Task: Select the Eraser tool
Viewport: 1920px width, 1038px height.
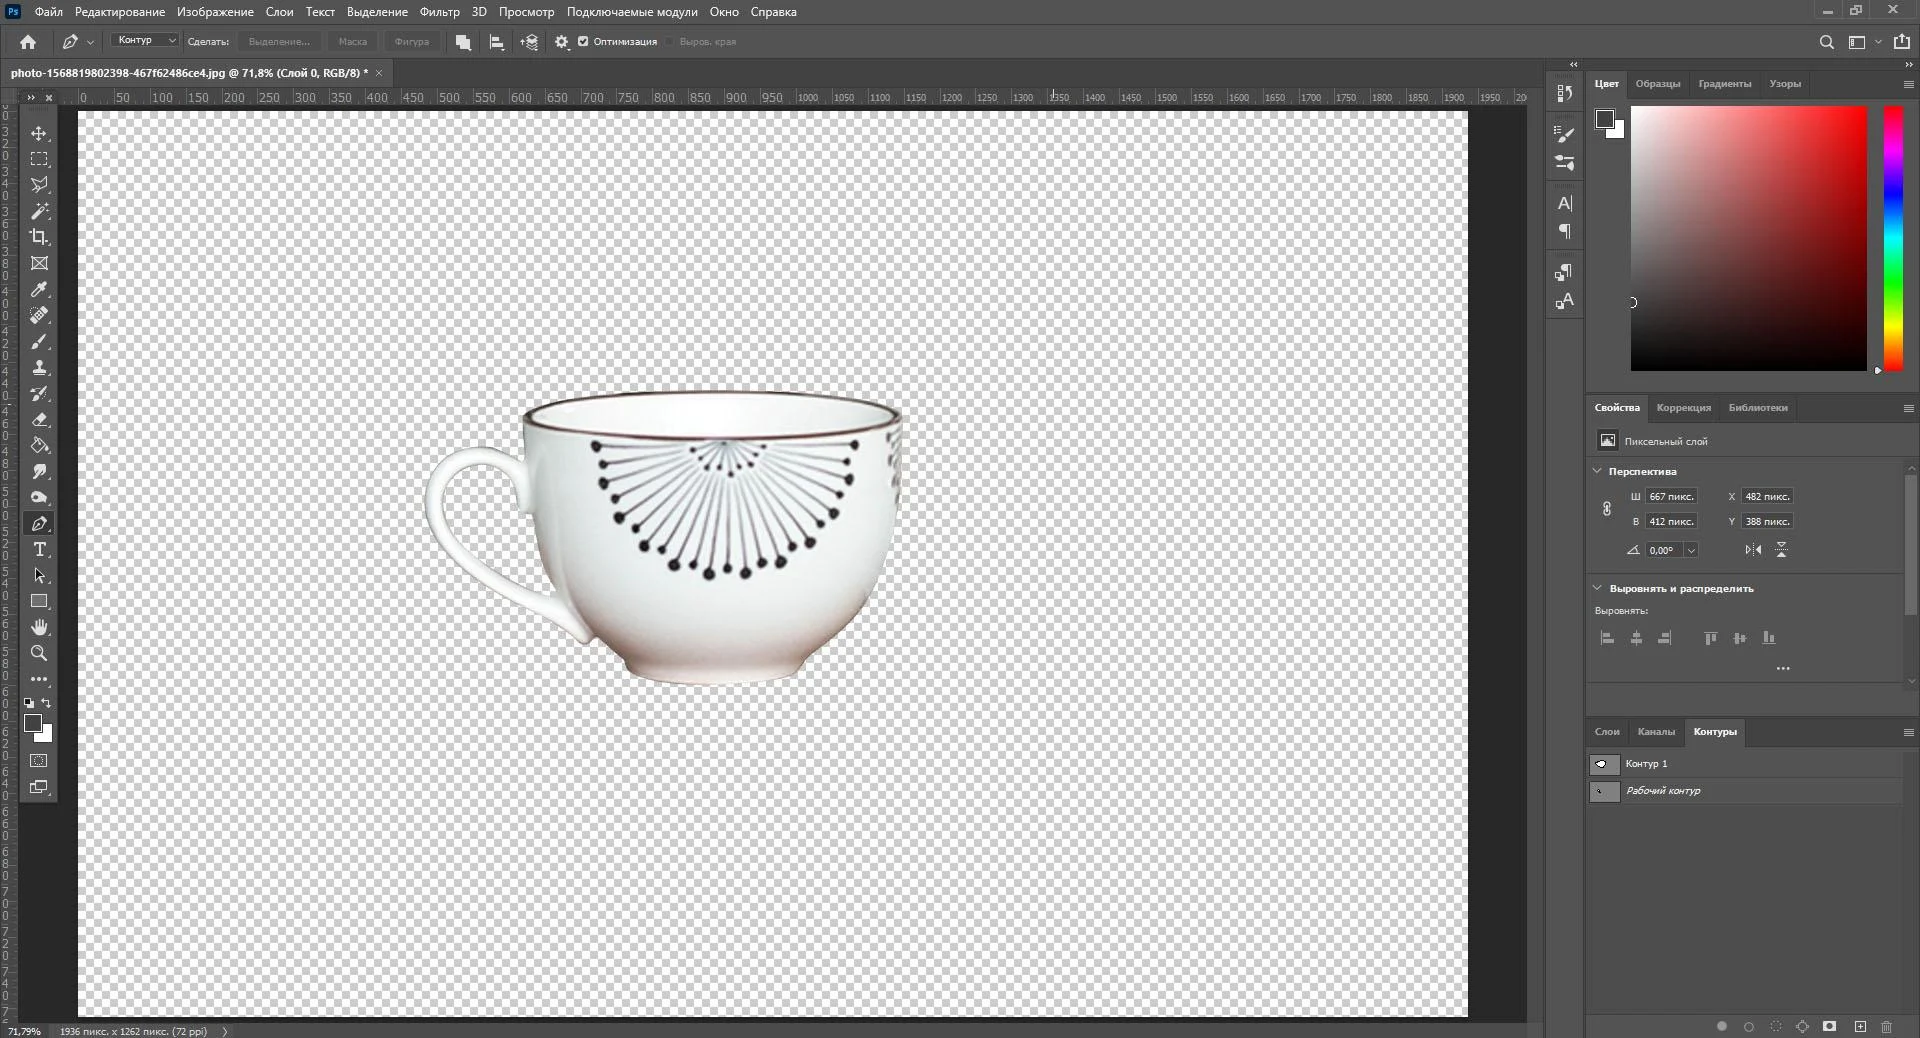Action: (x=39, y=420)
